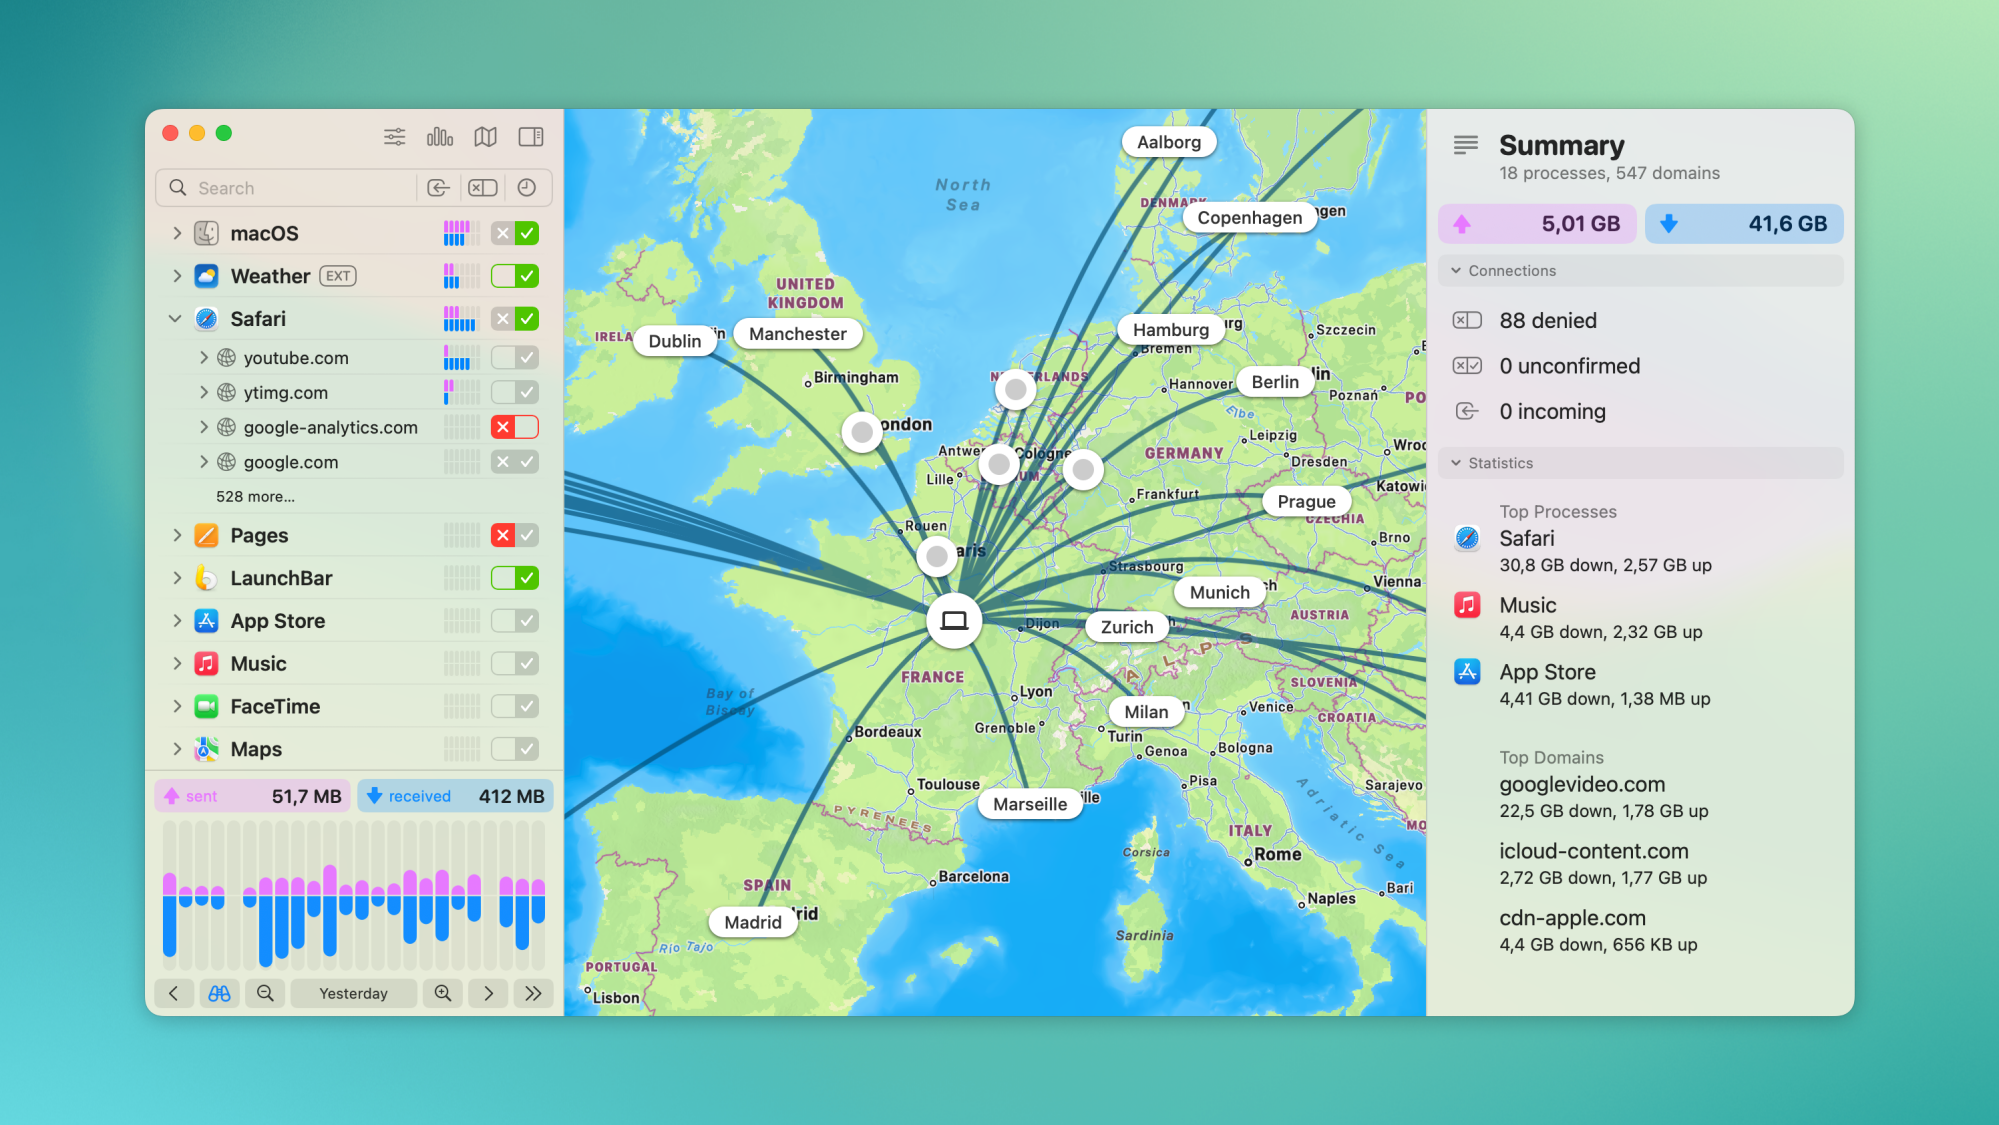Click the Yesterday time range button
This screenshot has width=1999, height=1125.
pos(353,993)
